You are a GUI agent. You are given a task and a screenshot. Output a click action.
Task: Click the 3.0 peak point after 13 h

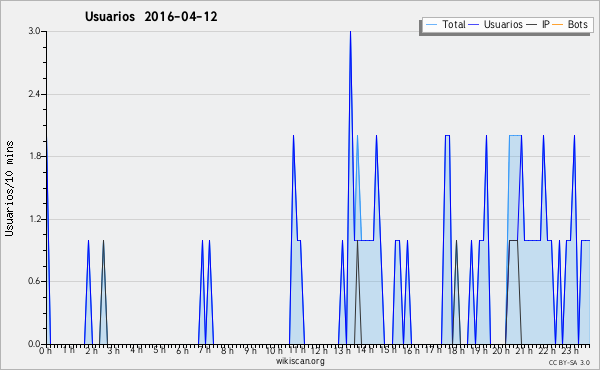pos(350,32)
